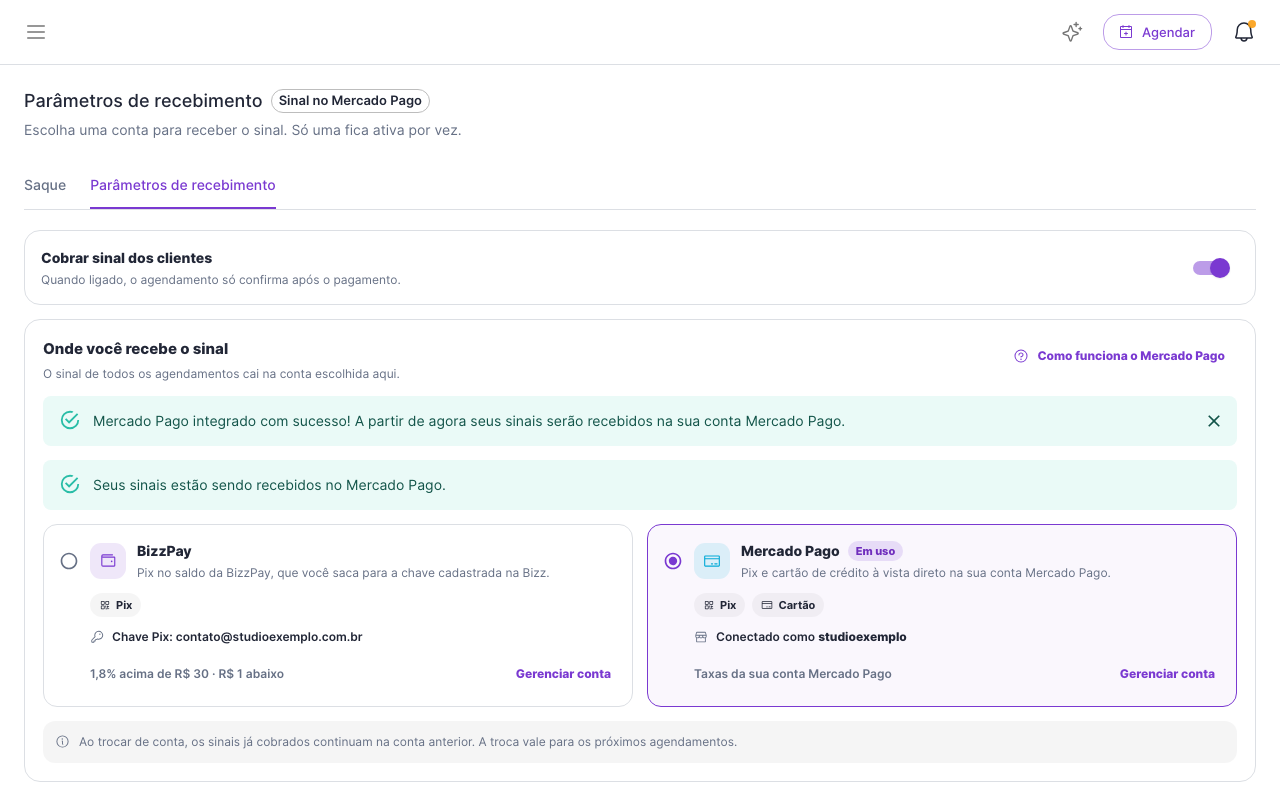
Task: Select the Parâmetros de recebimento tab
Action: [x=183, y=185]
